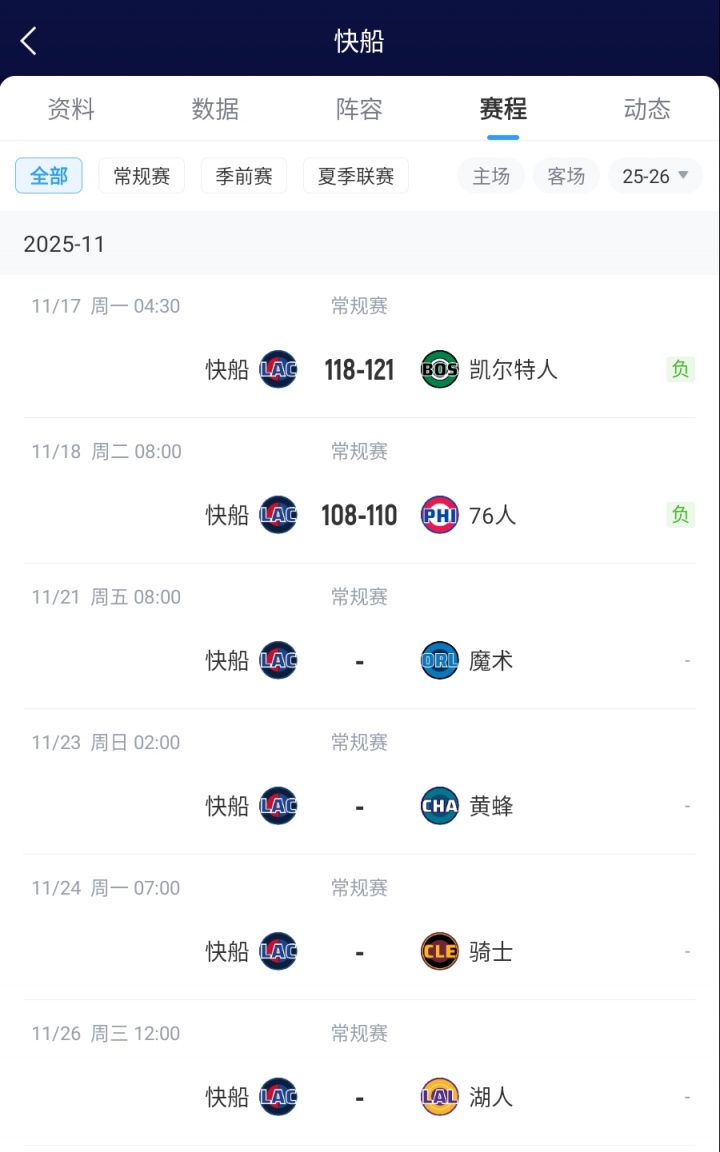The height and width of the screenshot is (1152, 720).
Task: Open the 25-26 season dropdown
Action: point(655,176)
